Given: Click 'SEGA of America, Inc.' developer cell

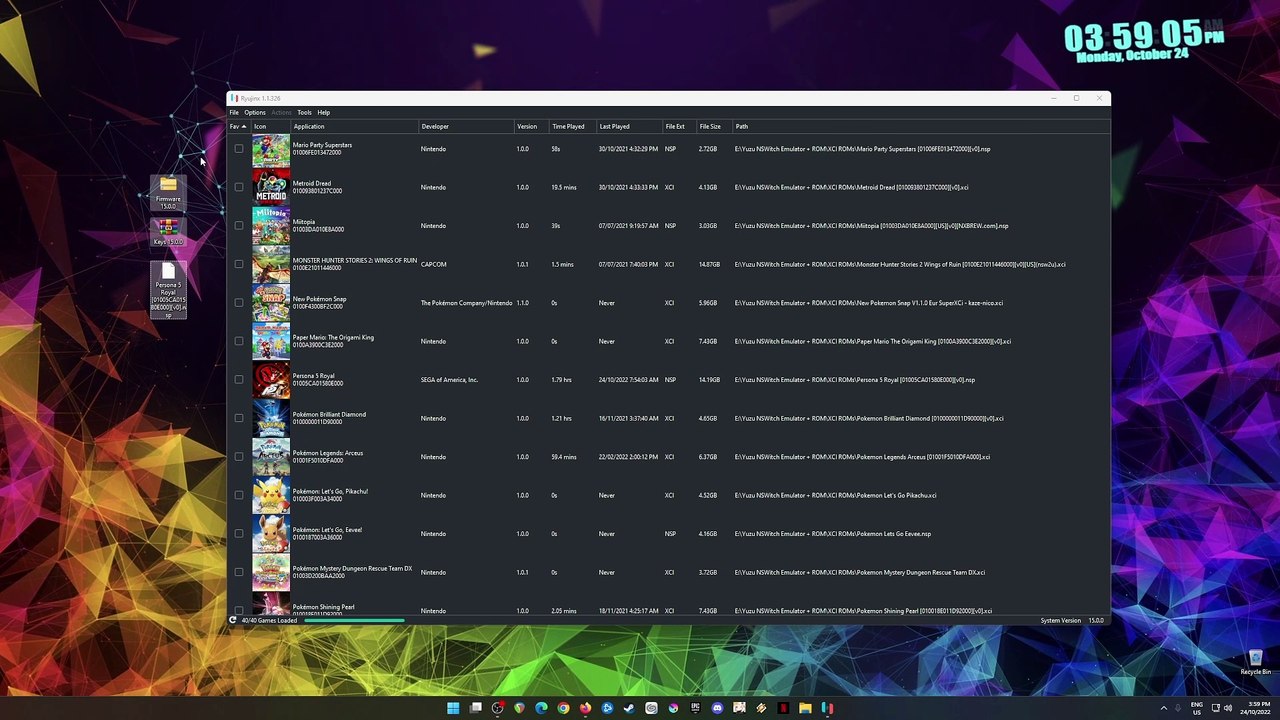Looking at the screenshot, I should click(449, 380).
